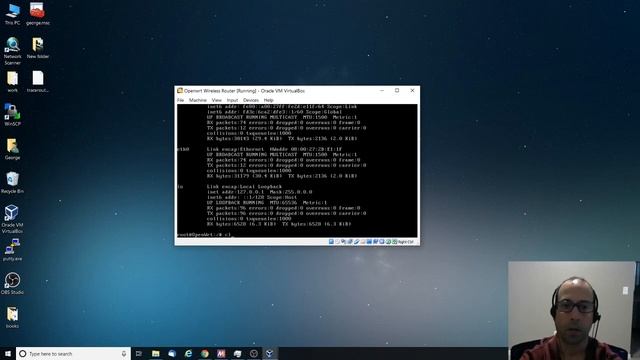Open Internet Explorer from the taskbar
The image size is (640, 360).
188,353
